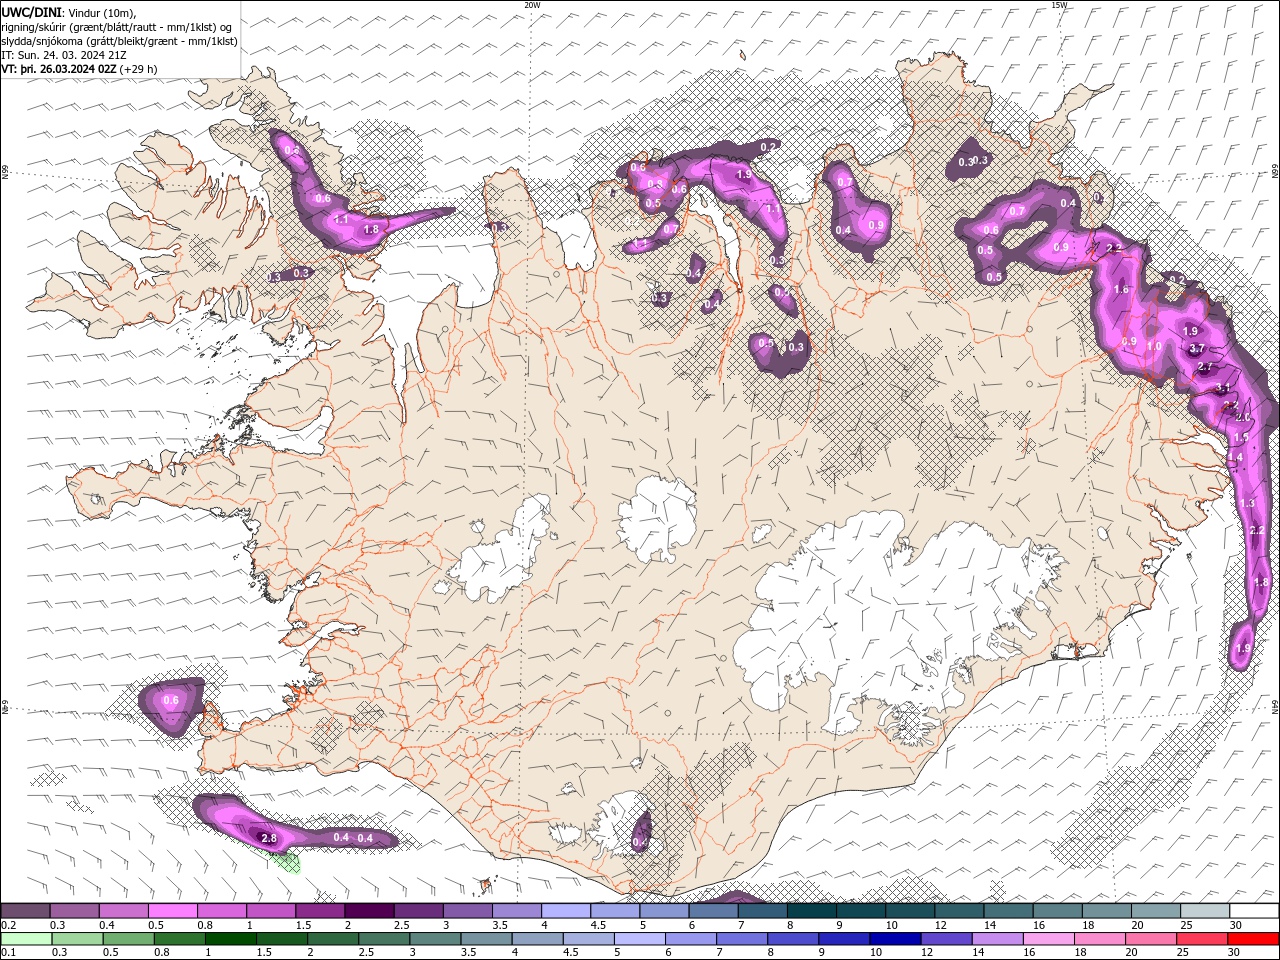Click the darkest green lower swatch at 1
1280x960 pixels.
pos(230,939)
